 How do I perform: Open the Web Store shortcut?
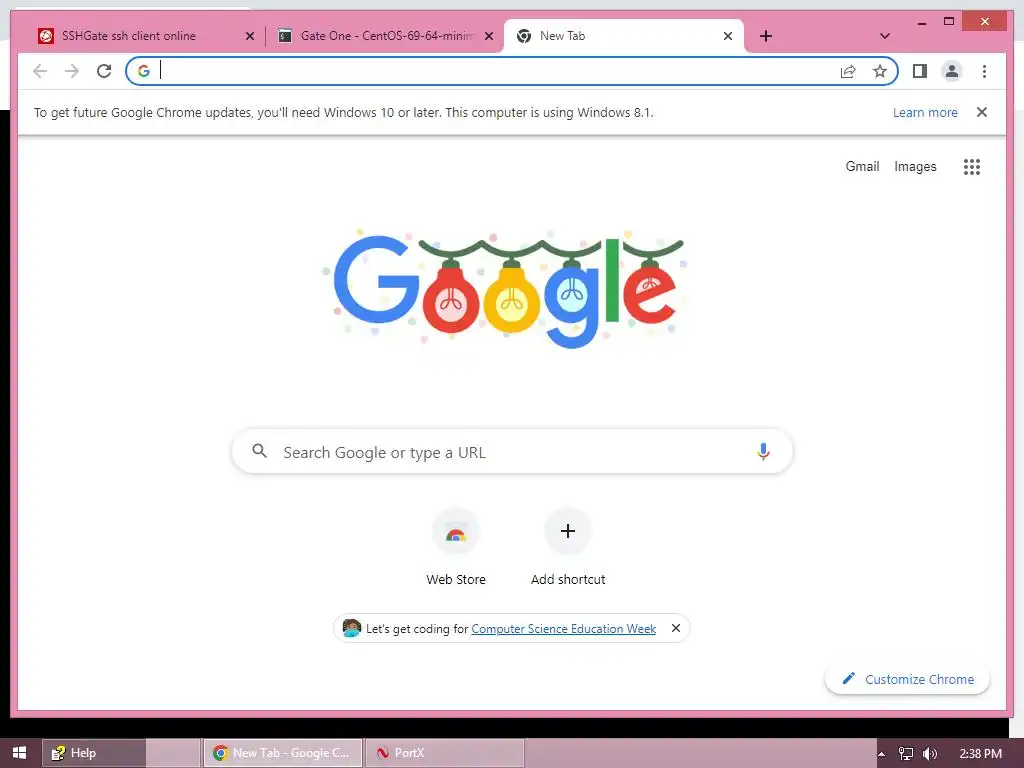[x=456, y=548]
